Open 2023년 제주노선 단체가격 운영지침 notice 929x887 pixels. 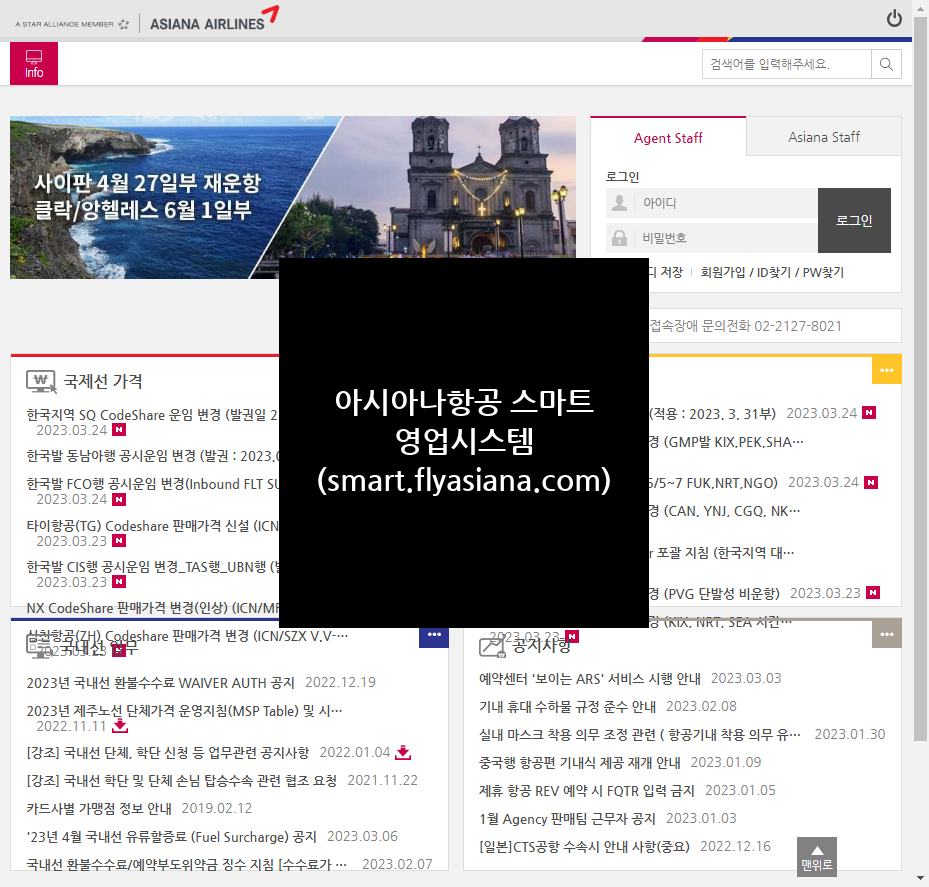click(x=184, y=710)
